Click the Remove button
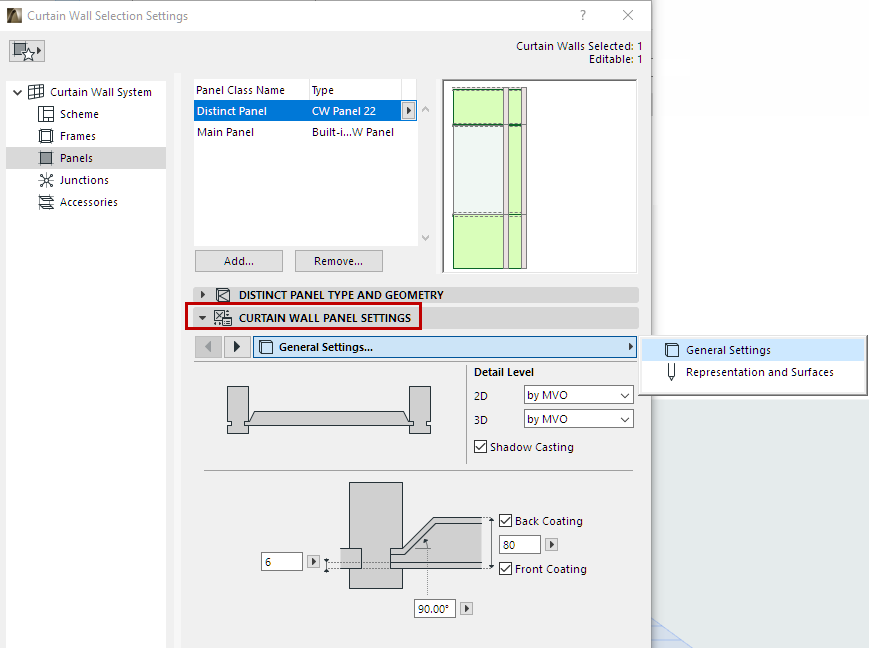 pos(338,260)
